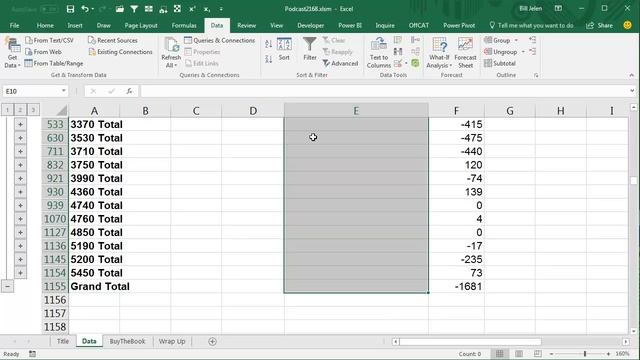Click the zoom out minus button
Viewport: 640px width, 360px height.
tap(551, 353)
